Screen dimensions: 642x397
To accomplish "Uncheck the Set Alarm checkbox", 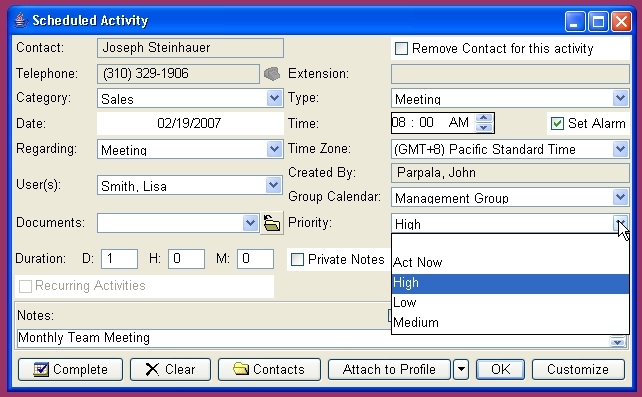I will tap(557, 123).
